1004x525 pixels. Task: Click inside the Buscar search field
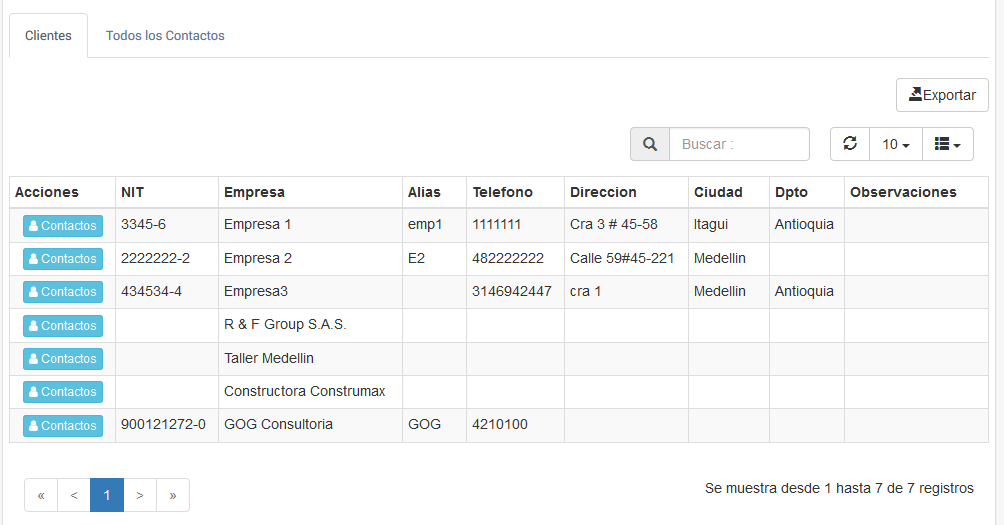738,144
